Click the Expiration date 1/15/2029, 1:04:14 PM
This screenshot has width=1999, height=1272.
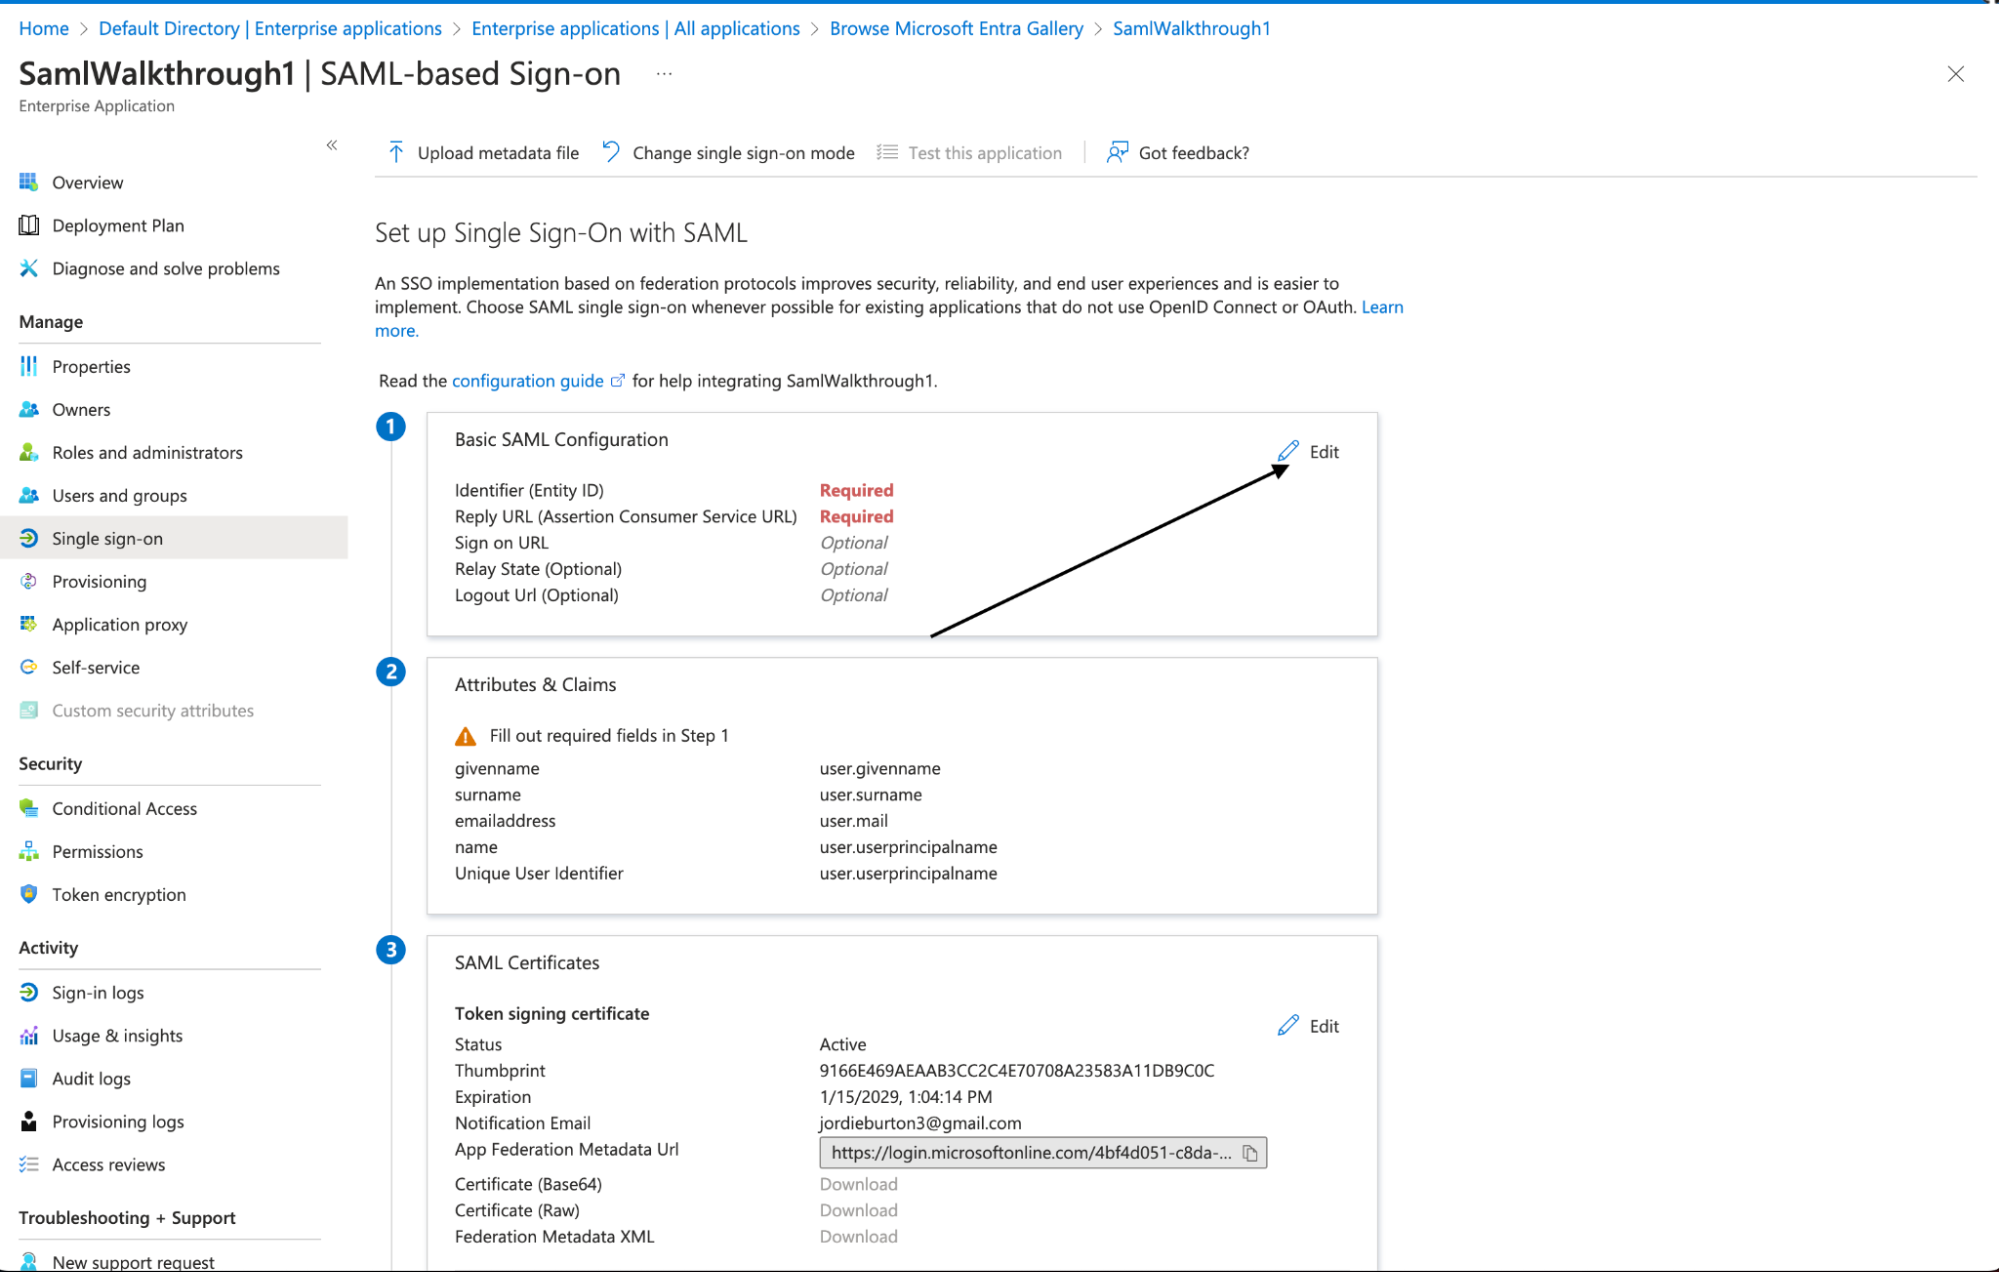click(906, 1097)
